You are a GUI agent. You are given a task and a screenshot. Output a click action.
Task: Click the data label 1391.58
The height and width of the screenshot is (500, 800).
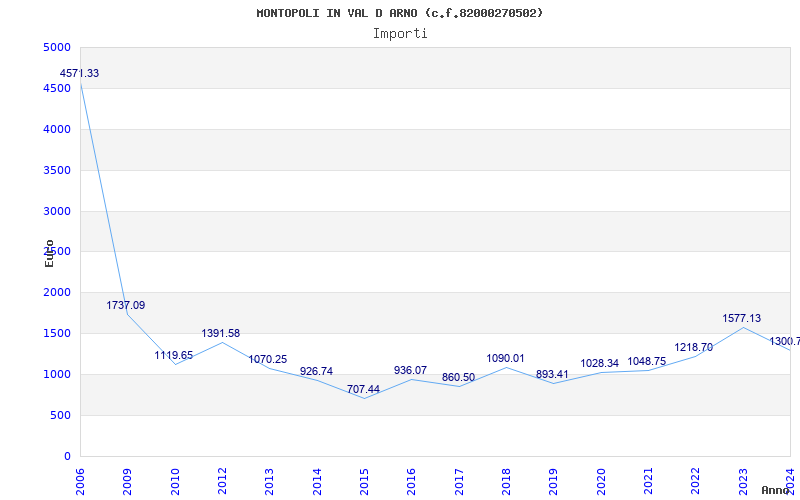point(220,334)
